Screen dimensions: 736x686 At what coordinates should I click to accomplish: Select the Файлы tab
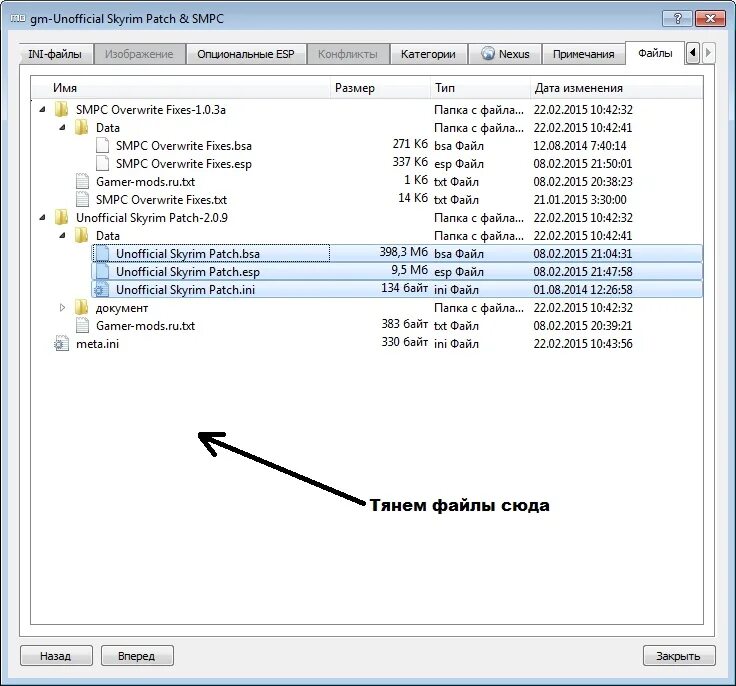click(x=655, y=53)
